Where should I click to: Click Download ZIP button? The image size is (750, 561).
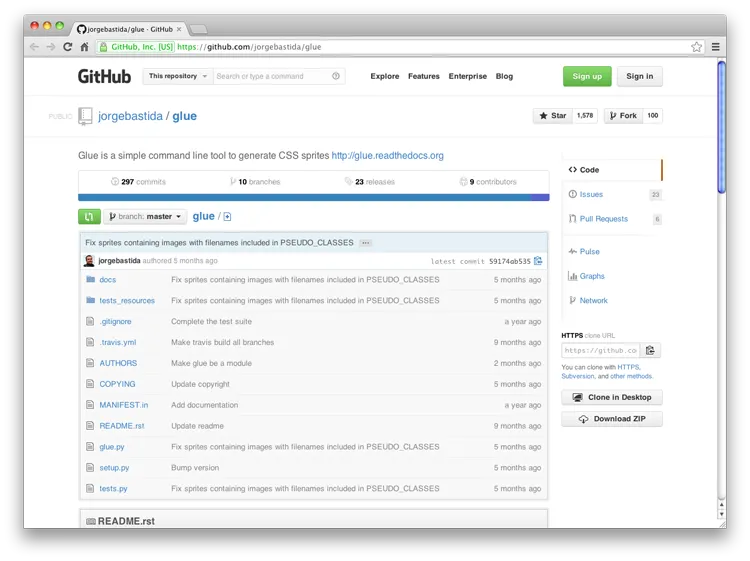(x=612, y=419)
